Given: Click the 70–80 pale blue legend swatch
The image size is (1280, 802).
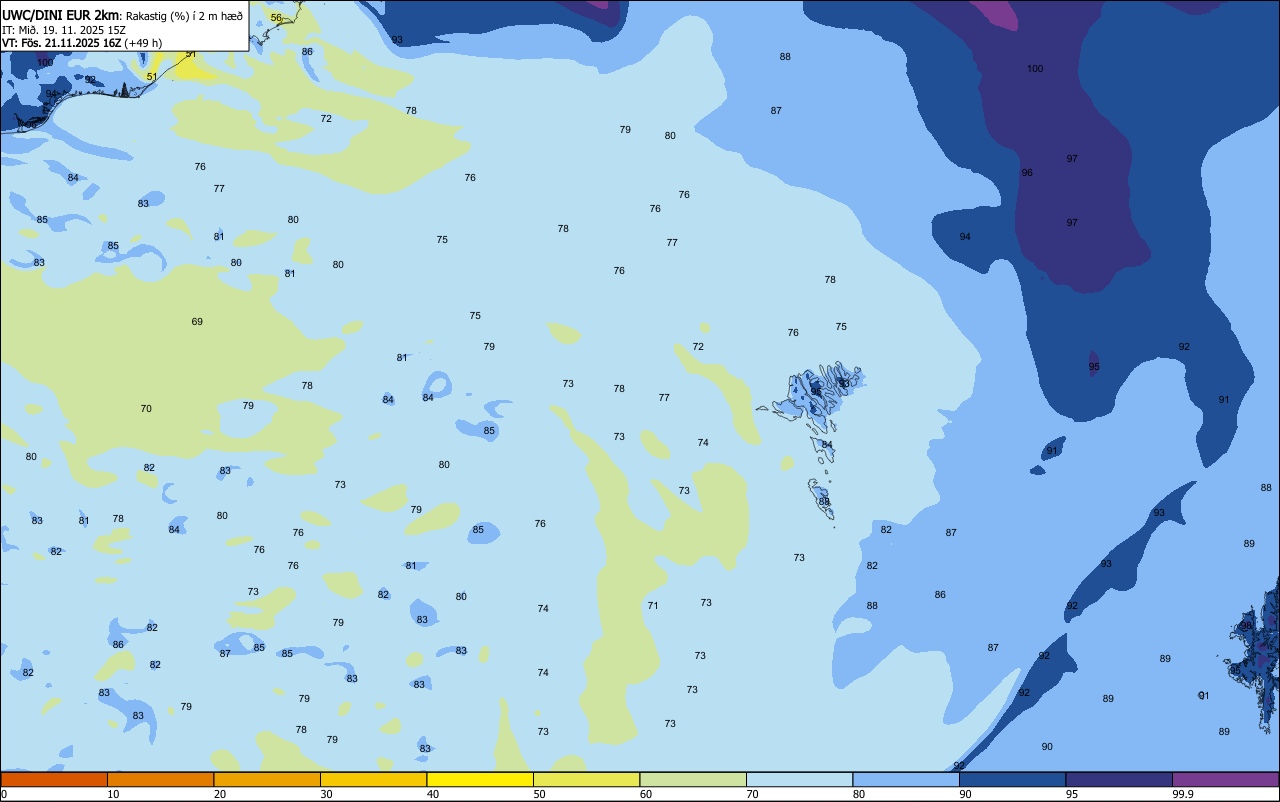Looking at the screenshot, I should click(x=799, y=779).
